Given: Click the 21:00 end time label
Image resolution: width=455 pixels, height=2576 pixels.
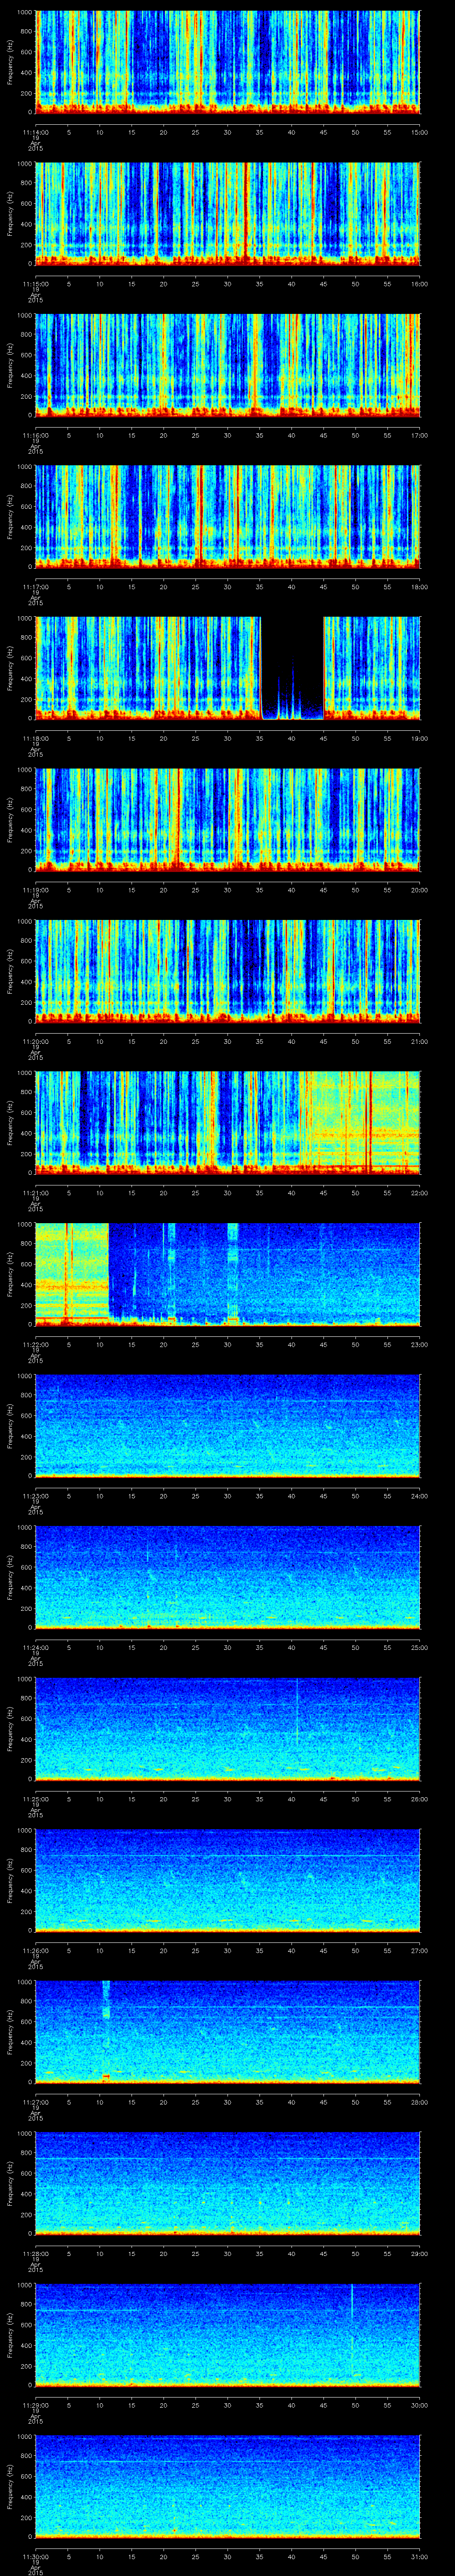Looking at the screenshot, I should coord(420,1041).
